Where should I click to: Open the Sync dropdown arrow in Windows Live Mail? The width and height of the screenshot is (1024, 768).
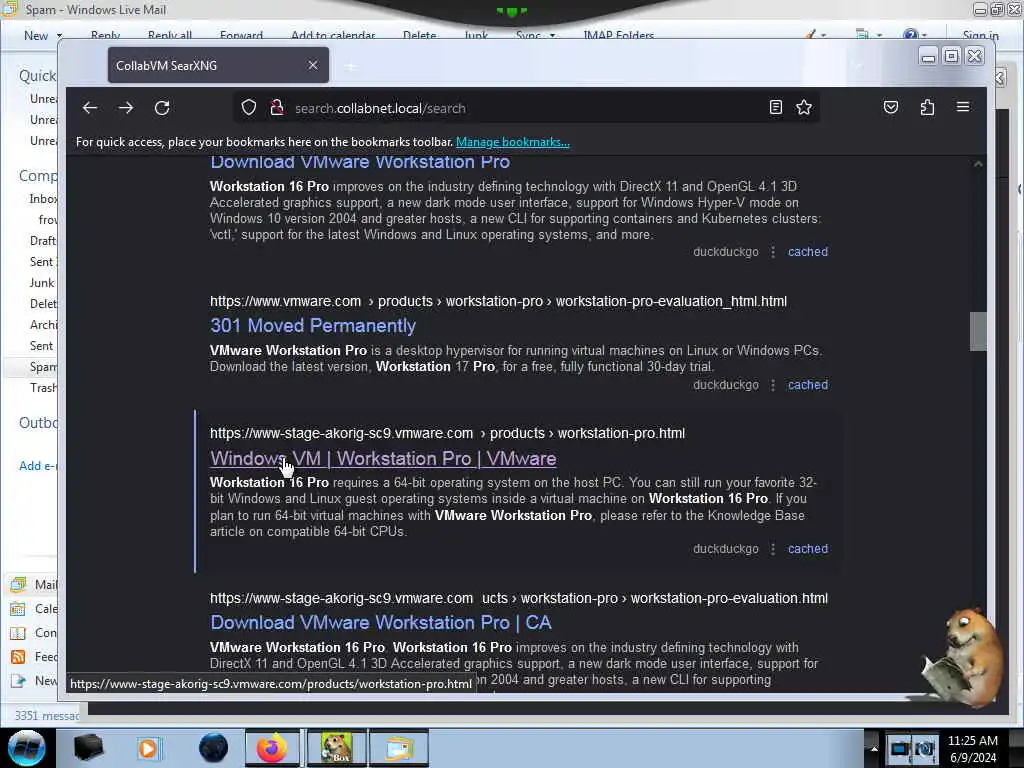pyautogui.click(x=552, y=36)
